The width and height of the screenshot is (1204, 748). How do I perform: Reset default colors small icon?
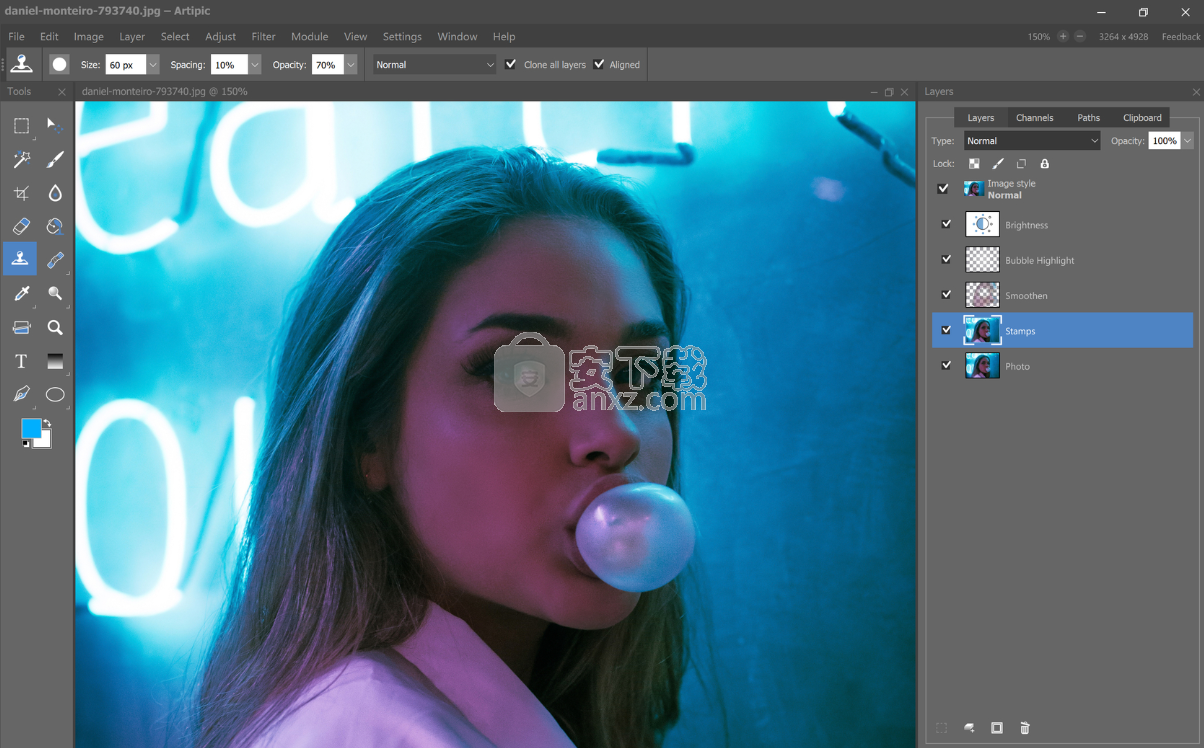tap(25, 445)
